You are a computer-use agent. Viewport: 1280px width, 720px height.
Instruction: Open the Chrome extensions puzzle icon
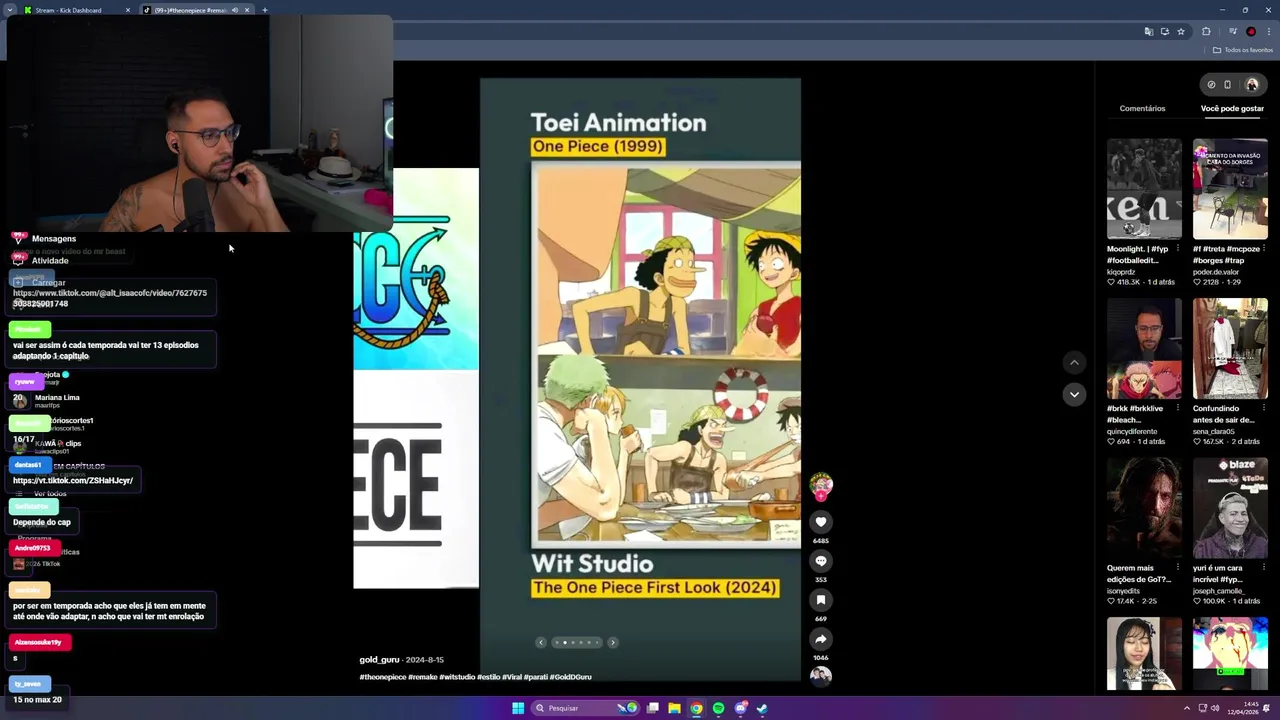1206,32
